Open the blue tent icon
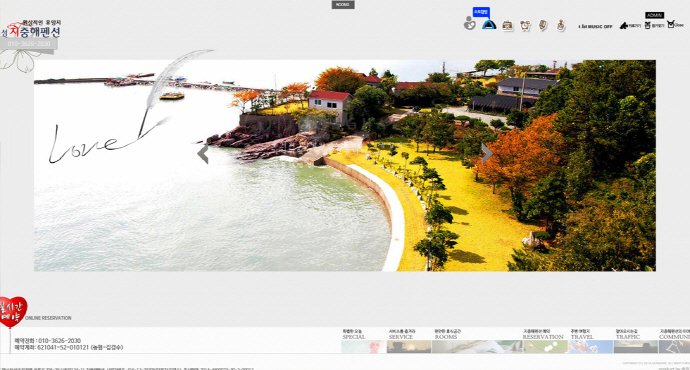690x370 pixels. [488, 25]
